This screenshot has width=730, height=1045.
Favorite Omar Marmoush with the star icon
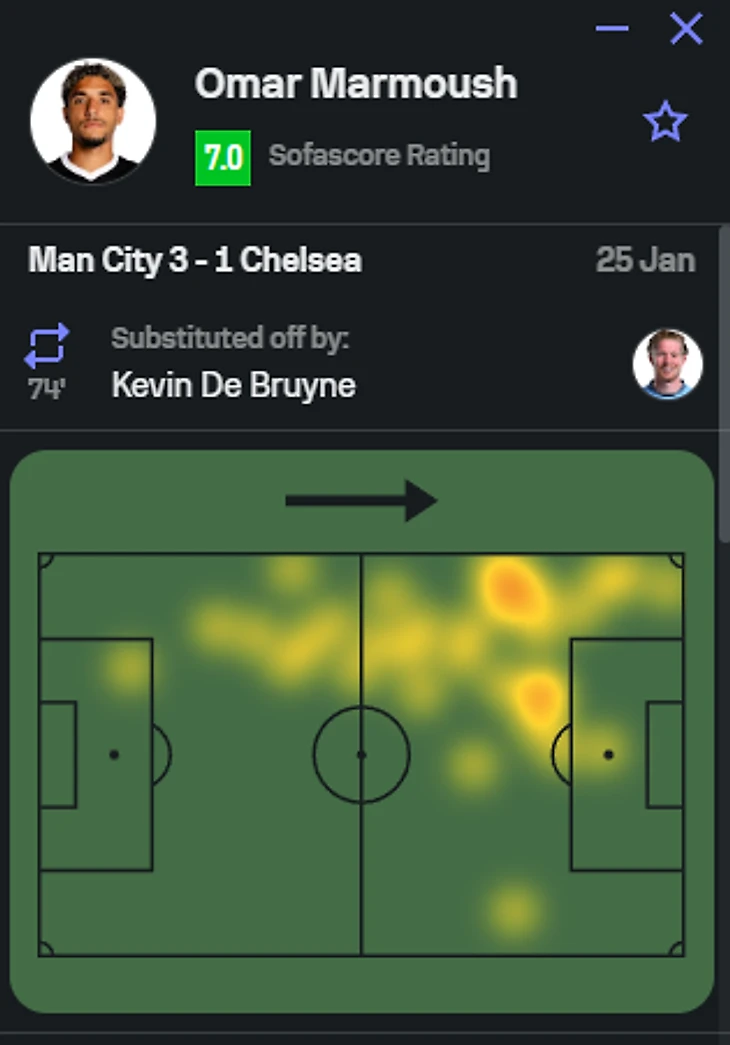pos(665,123)
